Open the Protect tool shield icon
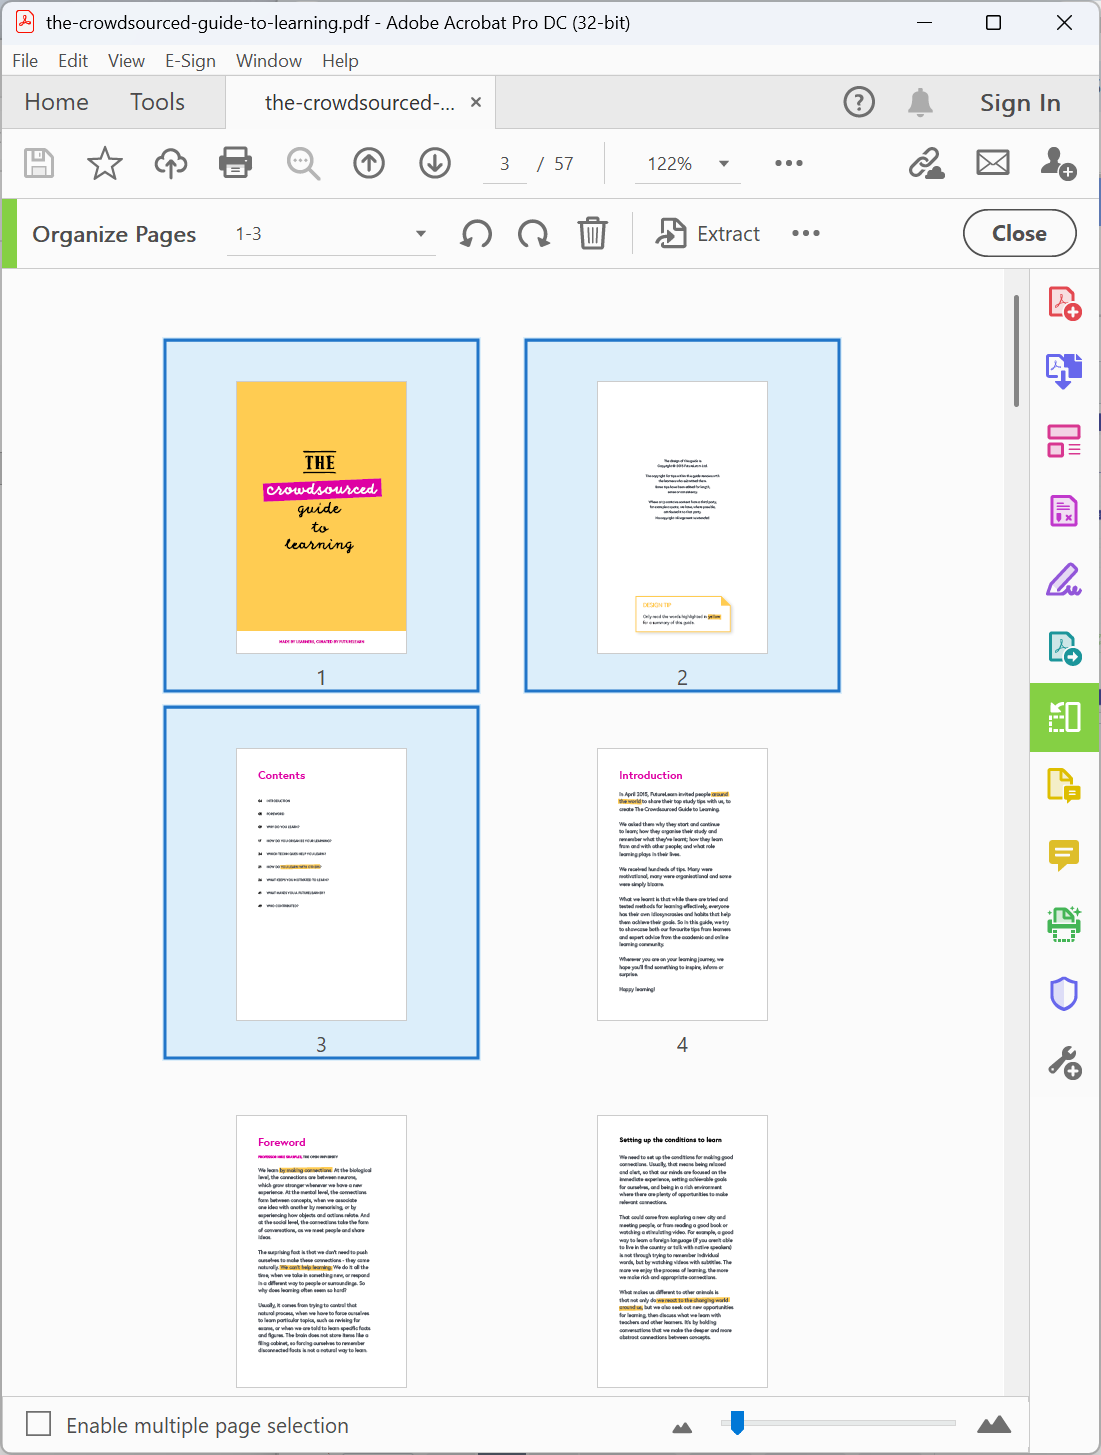This screenshot has height=1455, width=1101. coord(1064,993)
